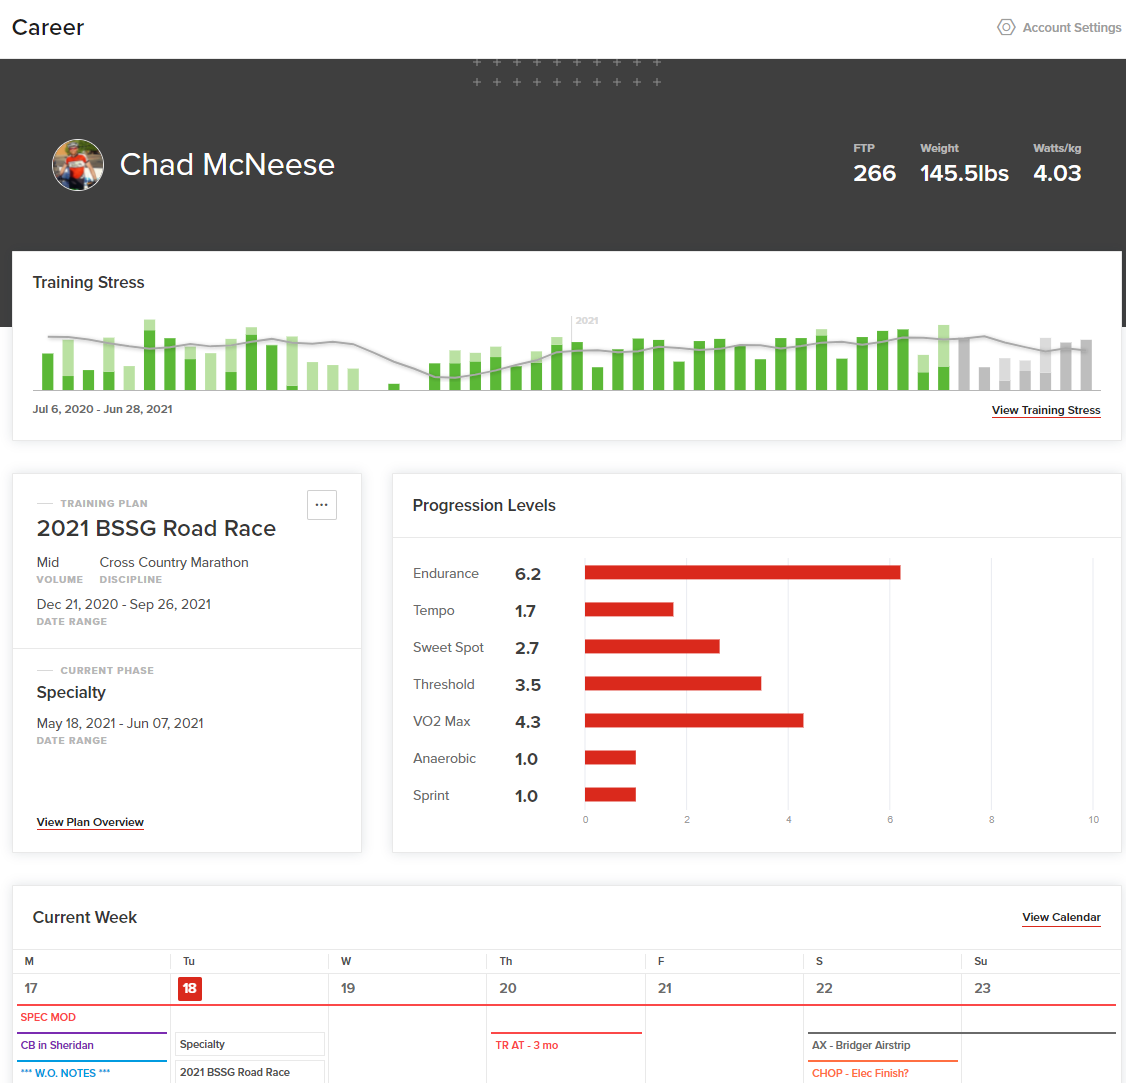Open the SPEC MOD calendar entry
This screenshot has width=1126, height=1083.
click(48, 1017)
